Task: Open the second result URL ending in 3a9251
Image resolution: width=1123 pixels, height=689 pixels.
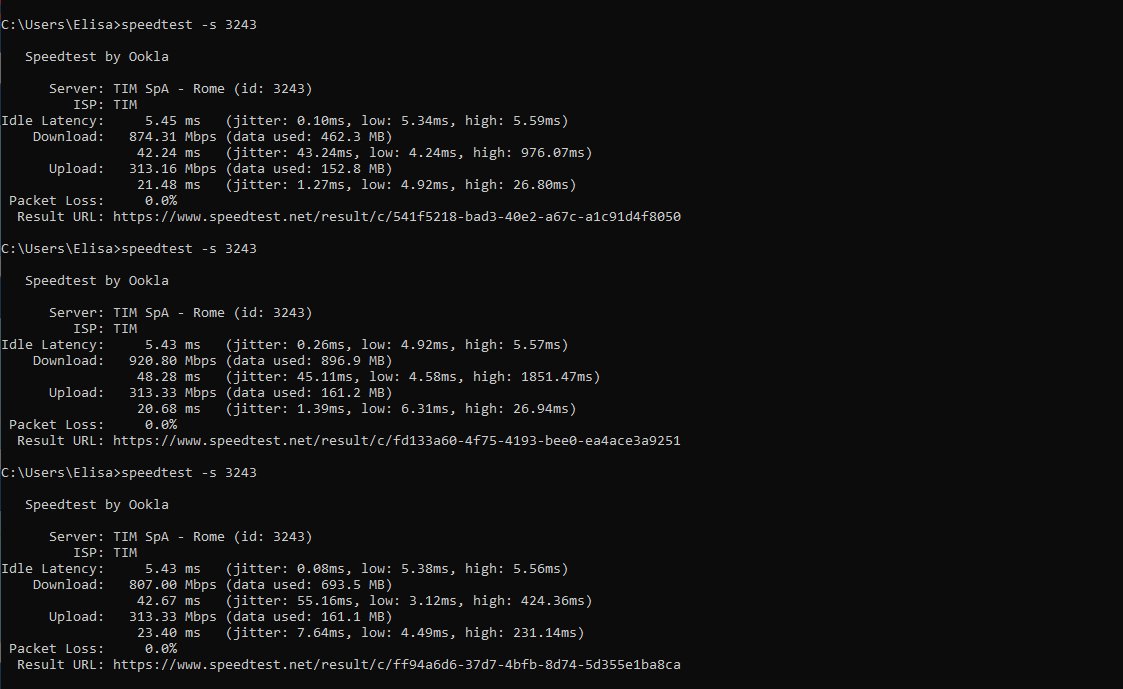Action: (396, 440)
